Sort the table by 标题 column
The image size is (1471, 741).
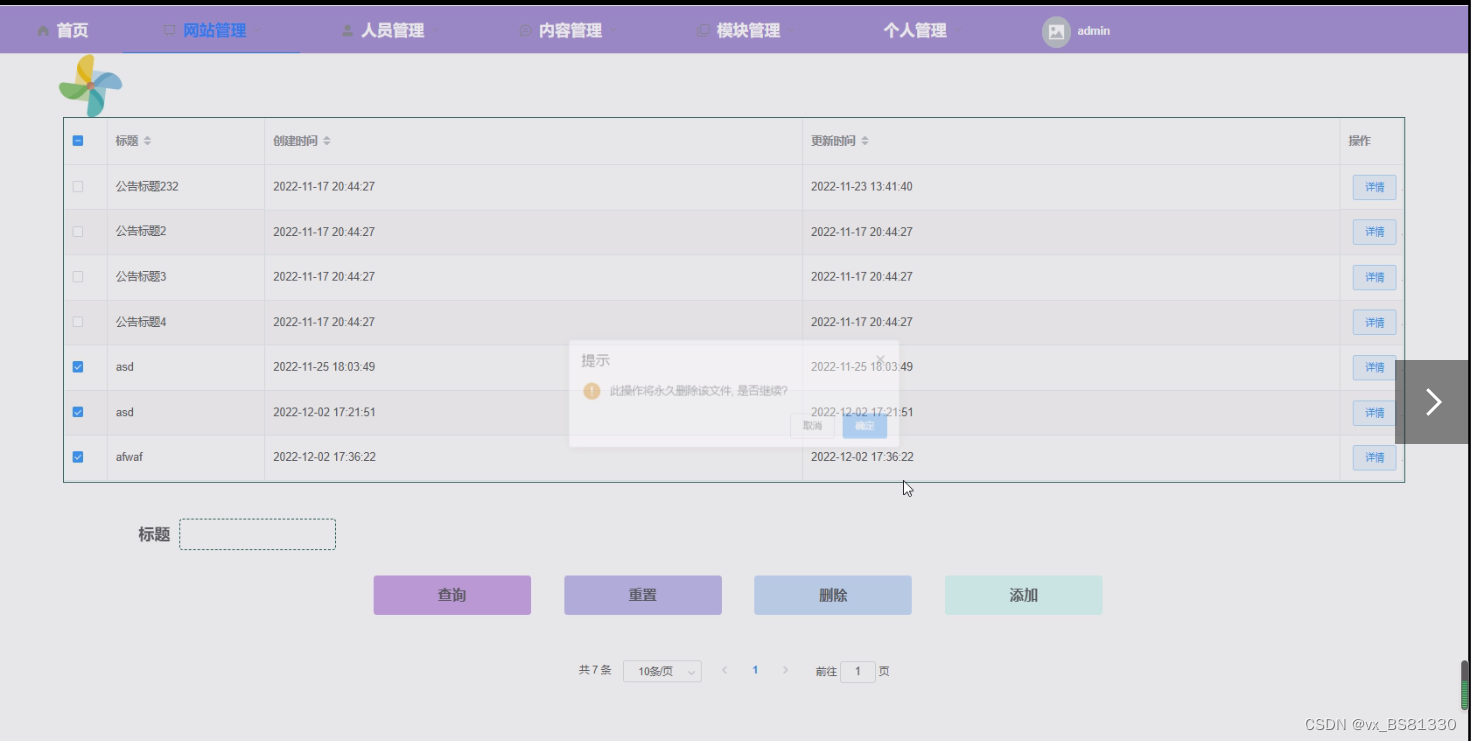coord(147,141)
